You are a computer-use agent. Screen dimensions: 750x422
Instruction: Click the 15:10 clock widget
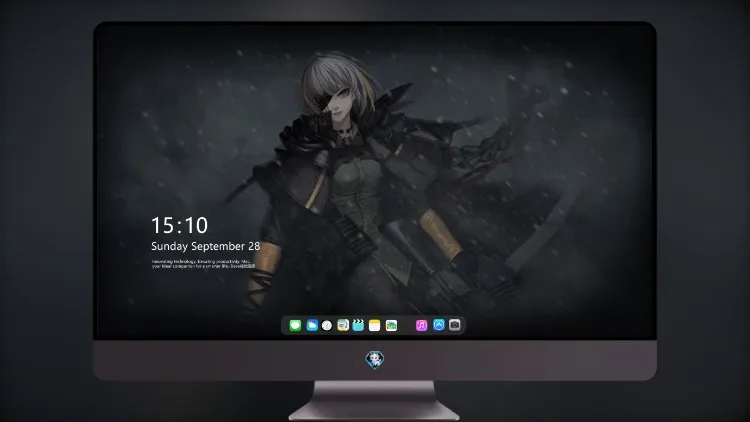(179, 225)
